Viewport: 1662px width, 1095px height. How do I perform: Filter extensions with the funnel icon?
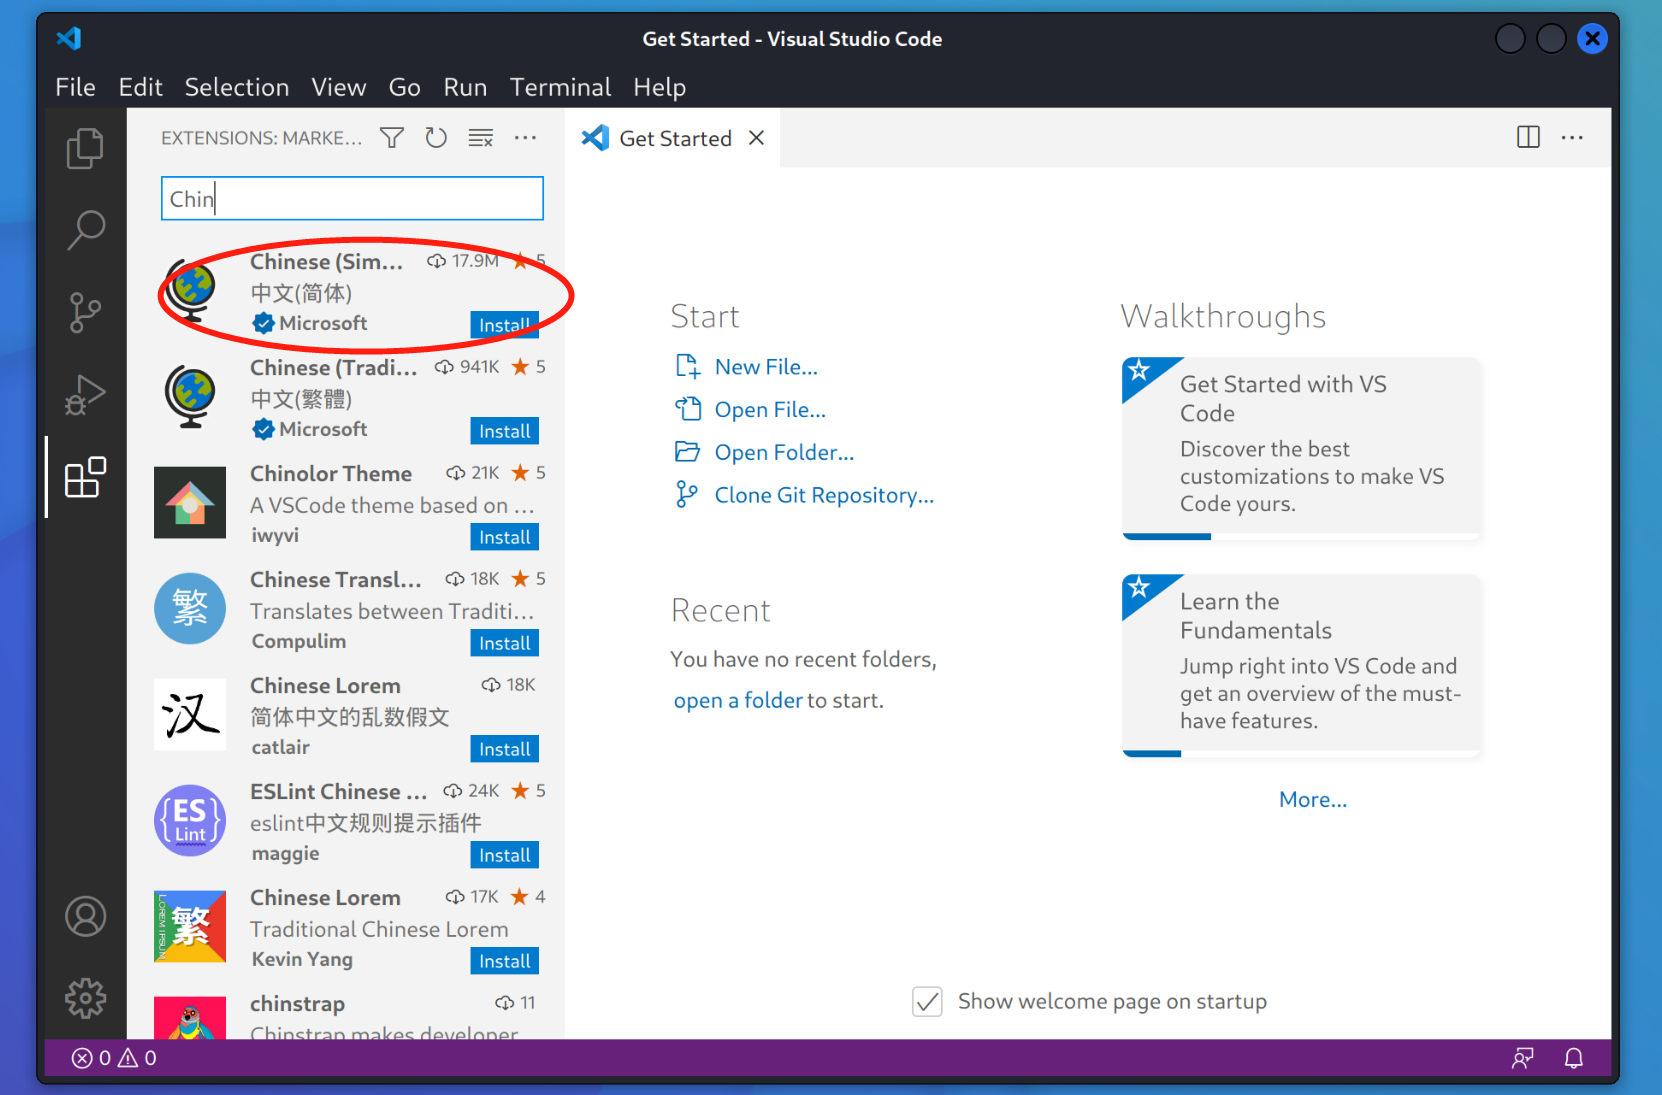(x=392, y=138)
